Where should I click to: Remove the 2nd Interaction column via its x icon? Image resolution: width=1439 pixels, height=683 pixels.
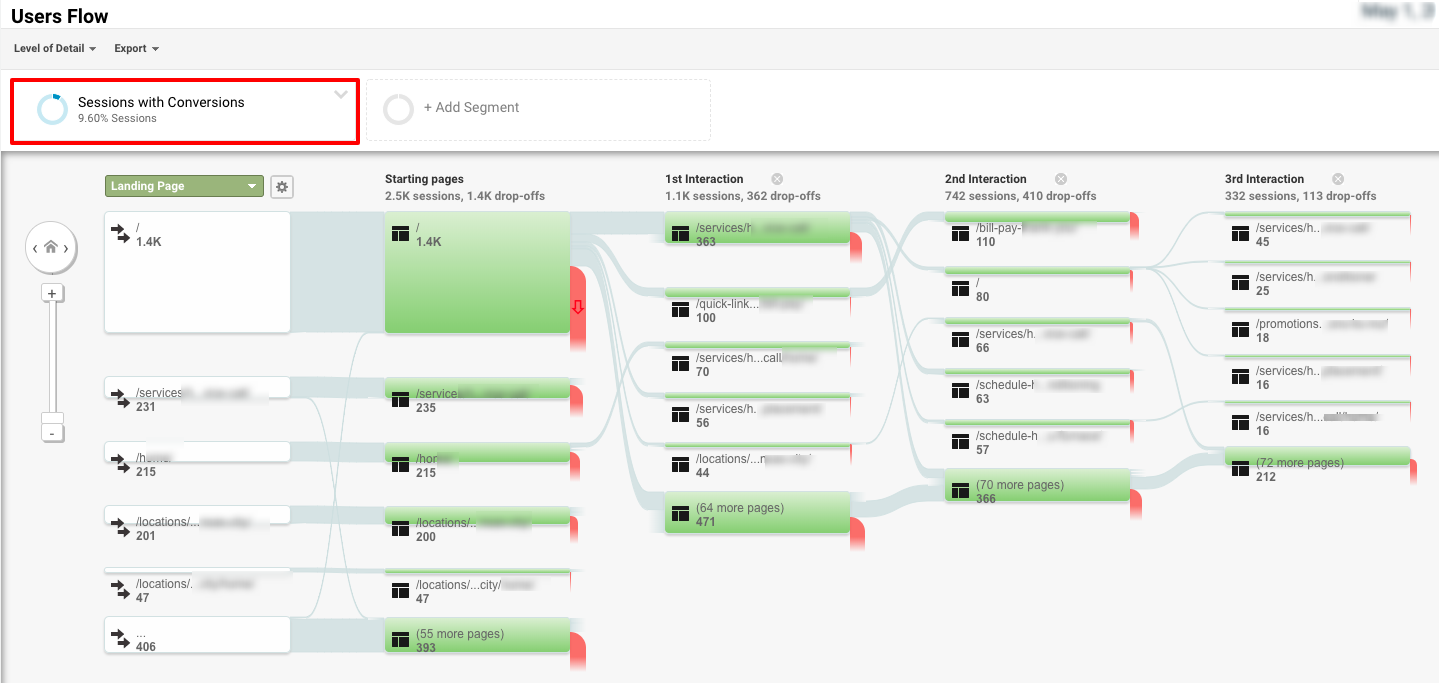(x=1060, y=178)
